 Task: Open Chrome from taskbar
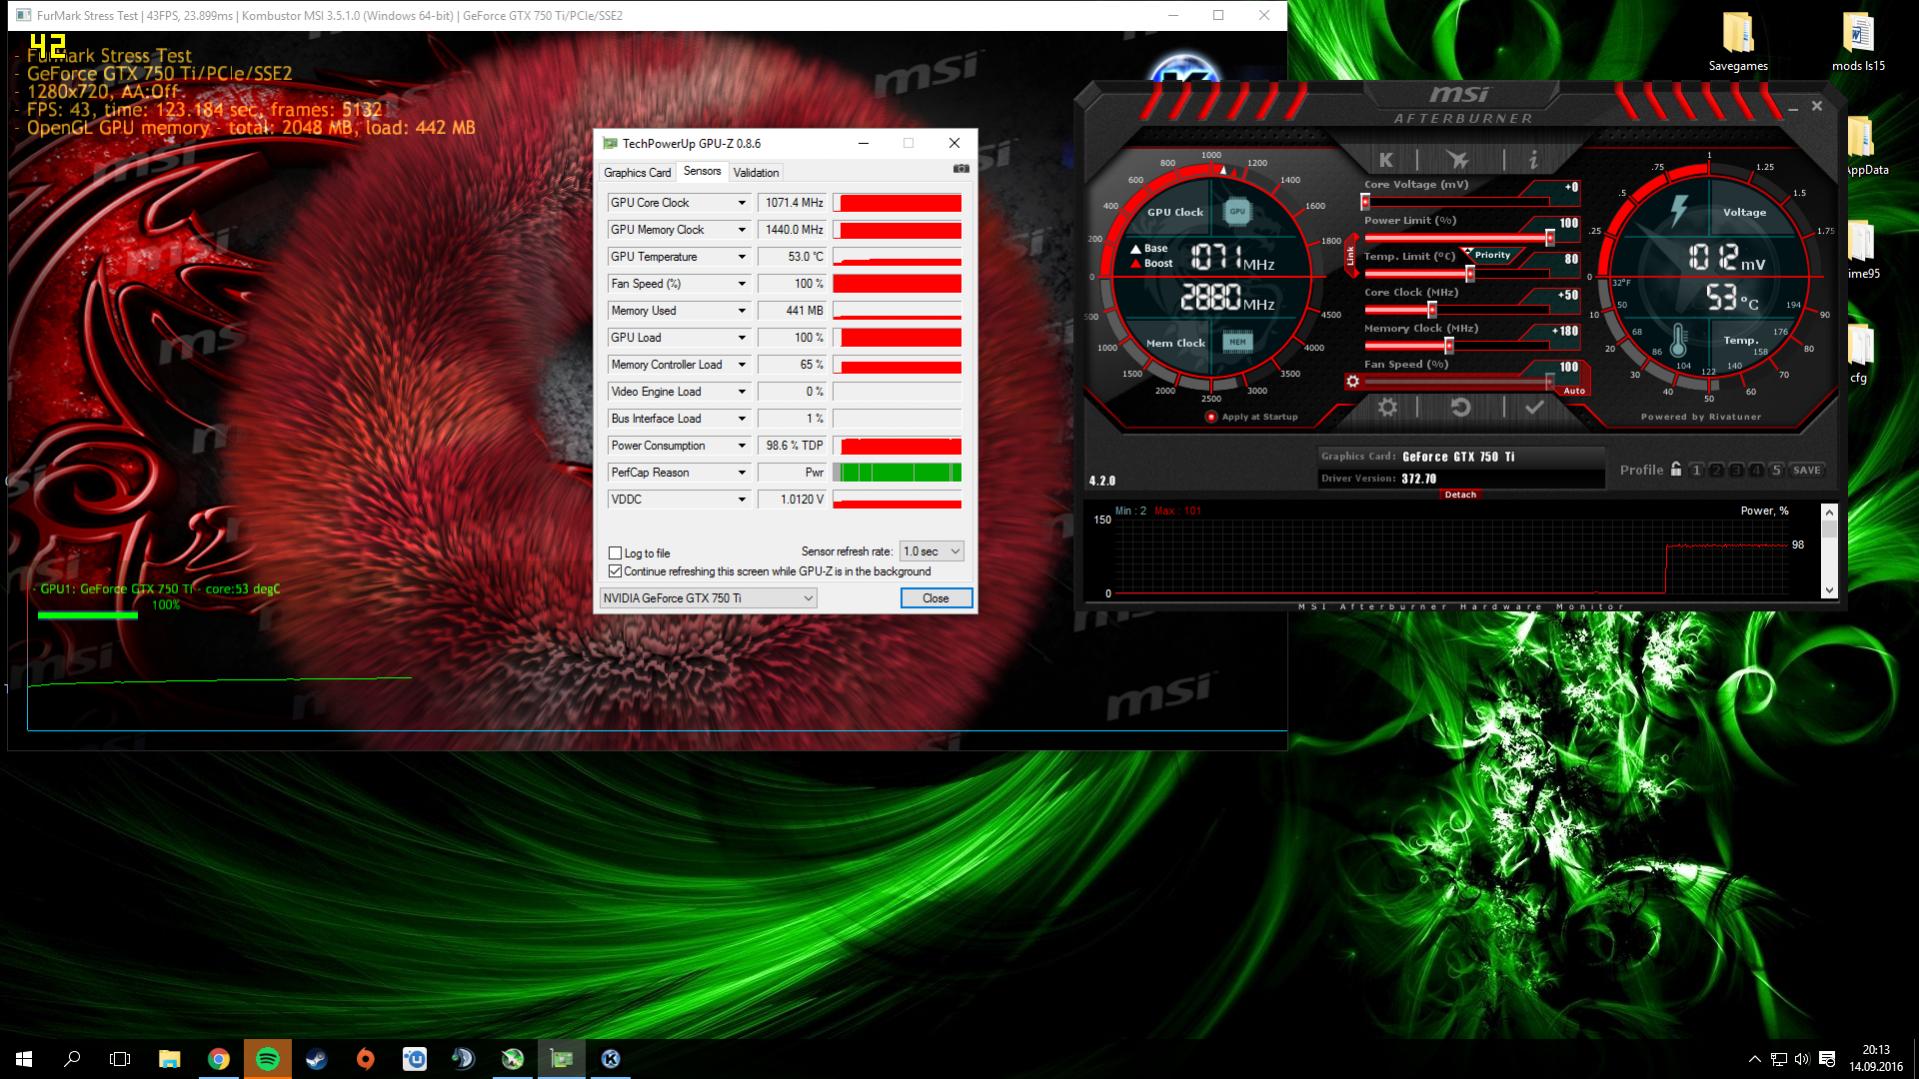pos(219,1059)
